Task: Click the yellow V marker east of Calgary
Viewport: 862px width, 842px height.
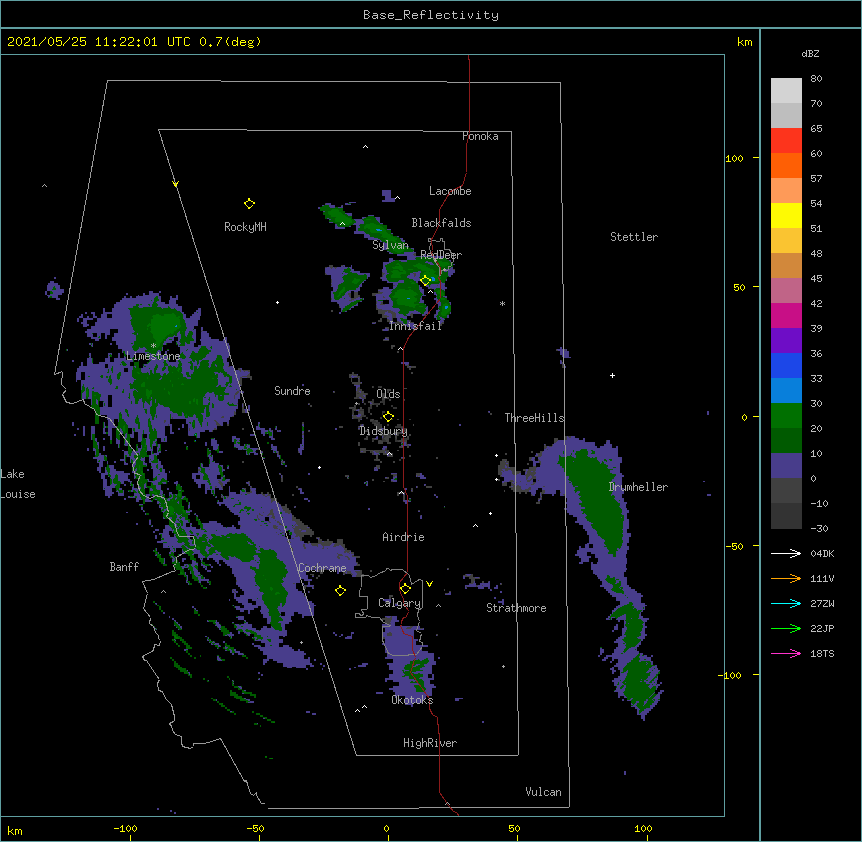Action: (429, 584)
